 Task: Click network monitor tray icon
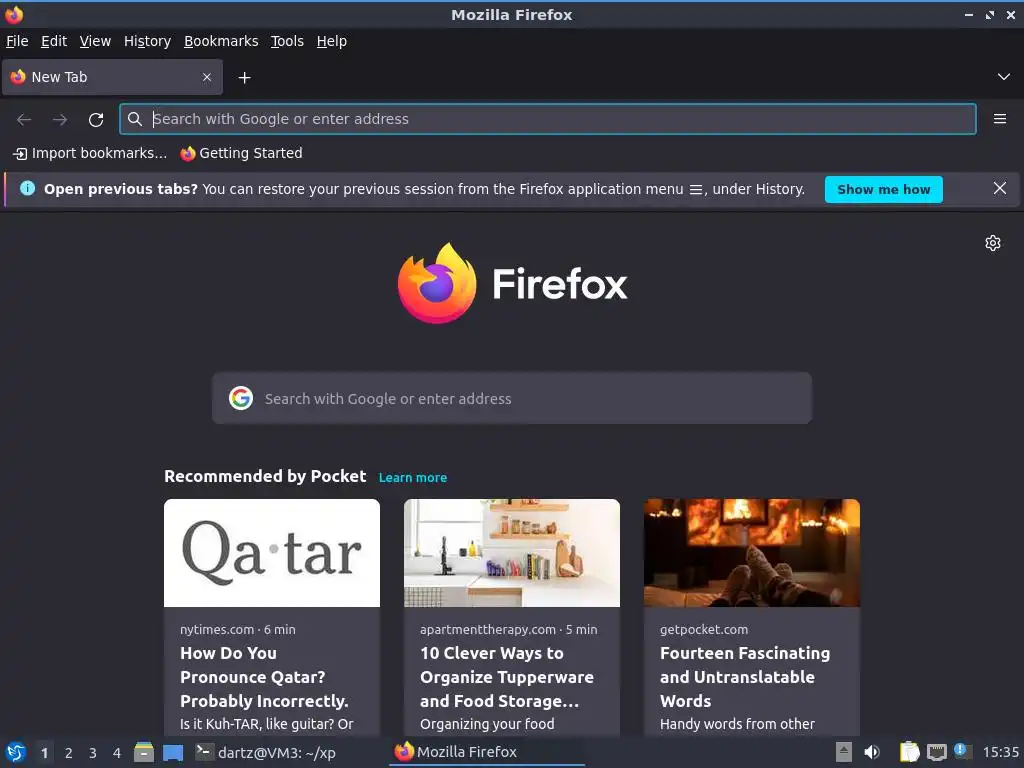pos(937,753)
